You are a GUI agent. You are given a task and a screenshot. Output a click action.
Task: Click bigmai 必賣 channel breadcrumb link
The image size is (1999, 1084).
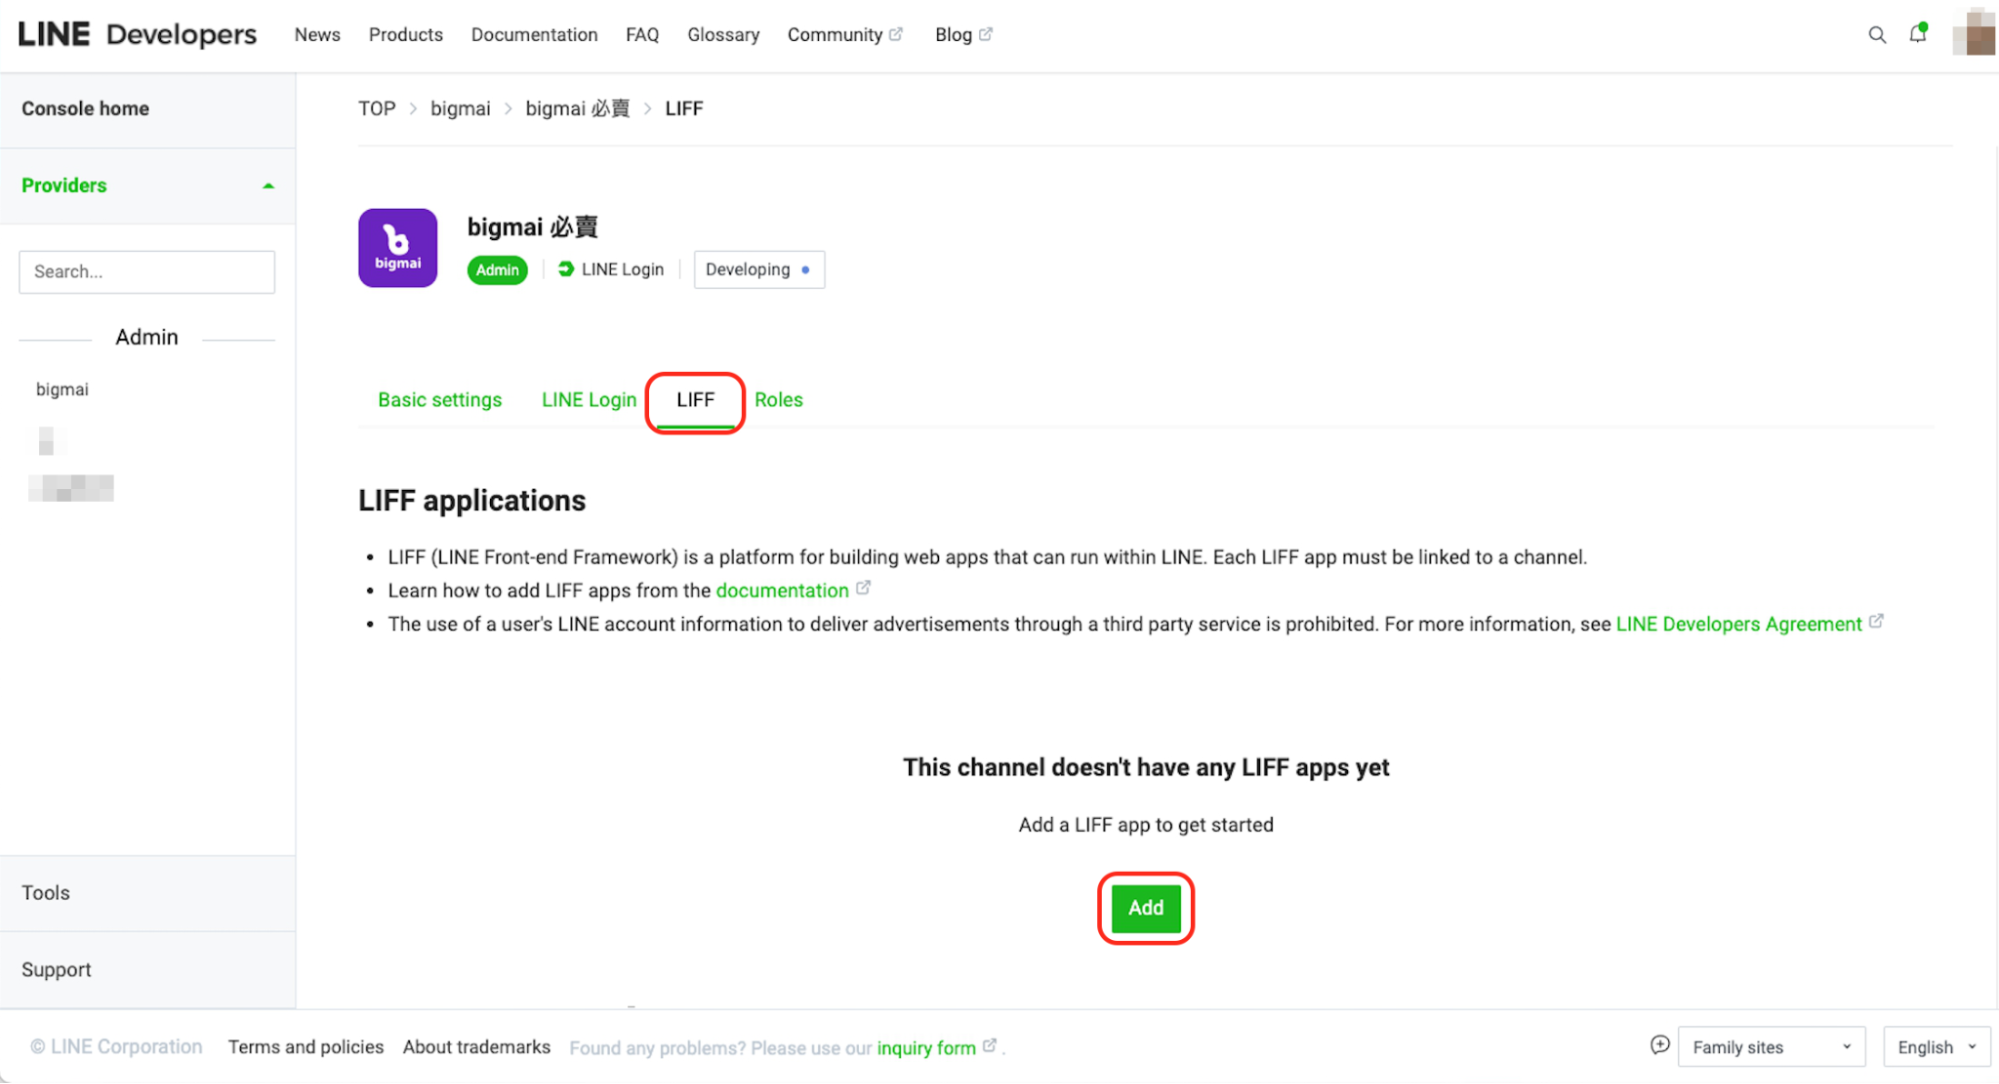click(578, 109)
